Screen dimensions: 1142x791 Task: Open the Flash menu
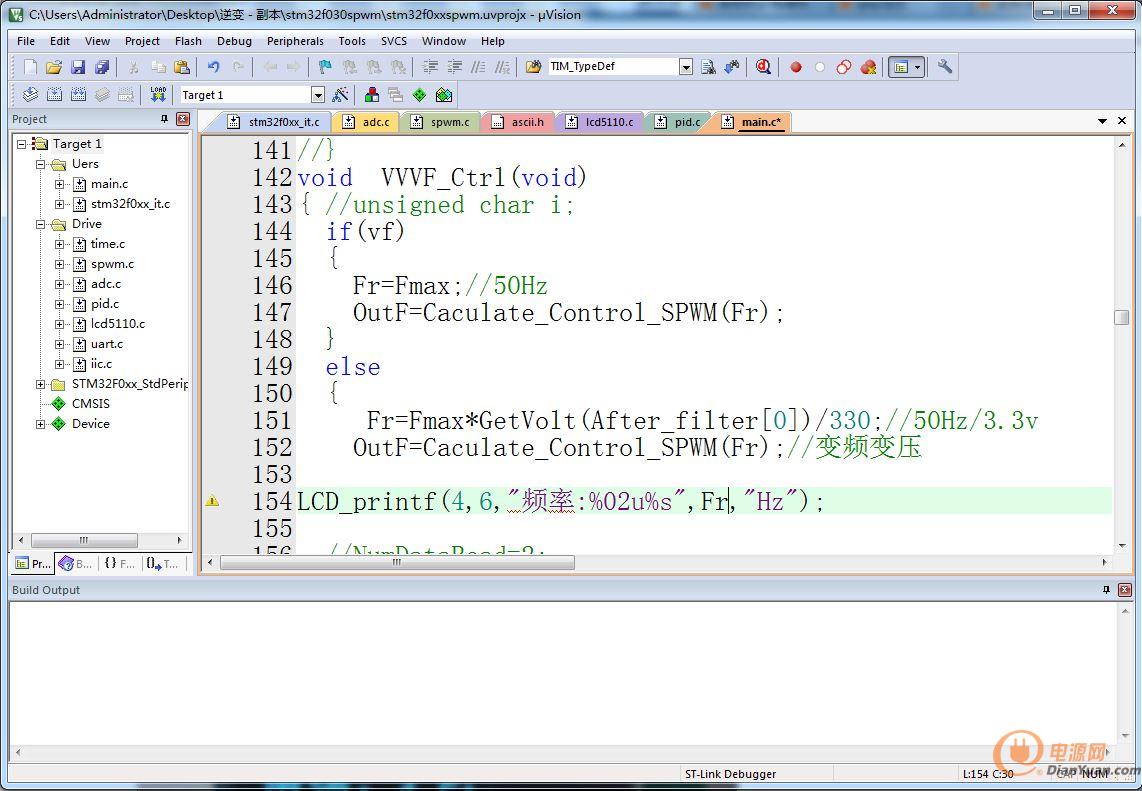point(188,42)
